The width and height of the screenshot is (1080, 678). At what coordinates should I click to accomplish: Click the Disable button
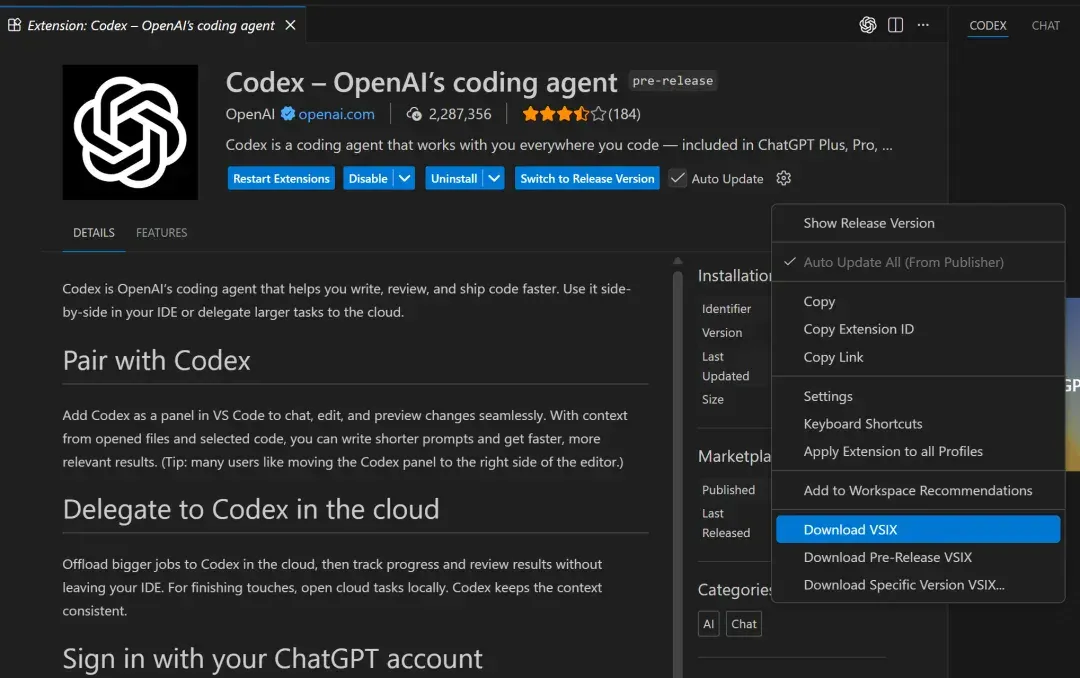point(368,178)
